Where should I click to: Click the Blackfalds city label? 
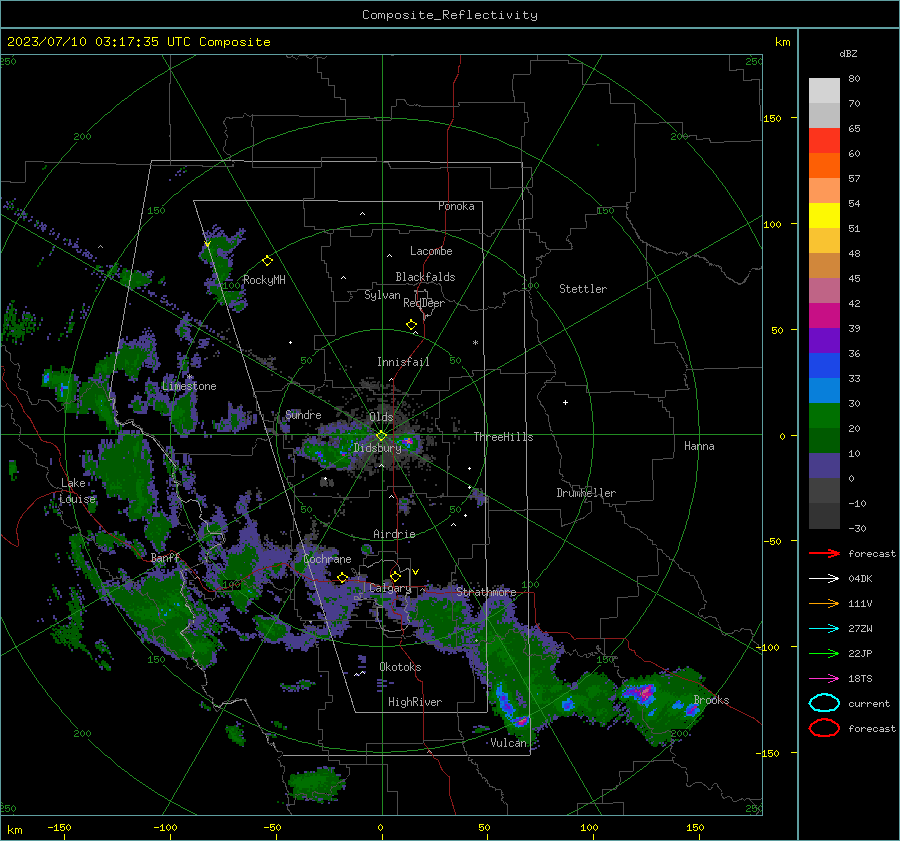point(425,277)
